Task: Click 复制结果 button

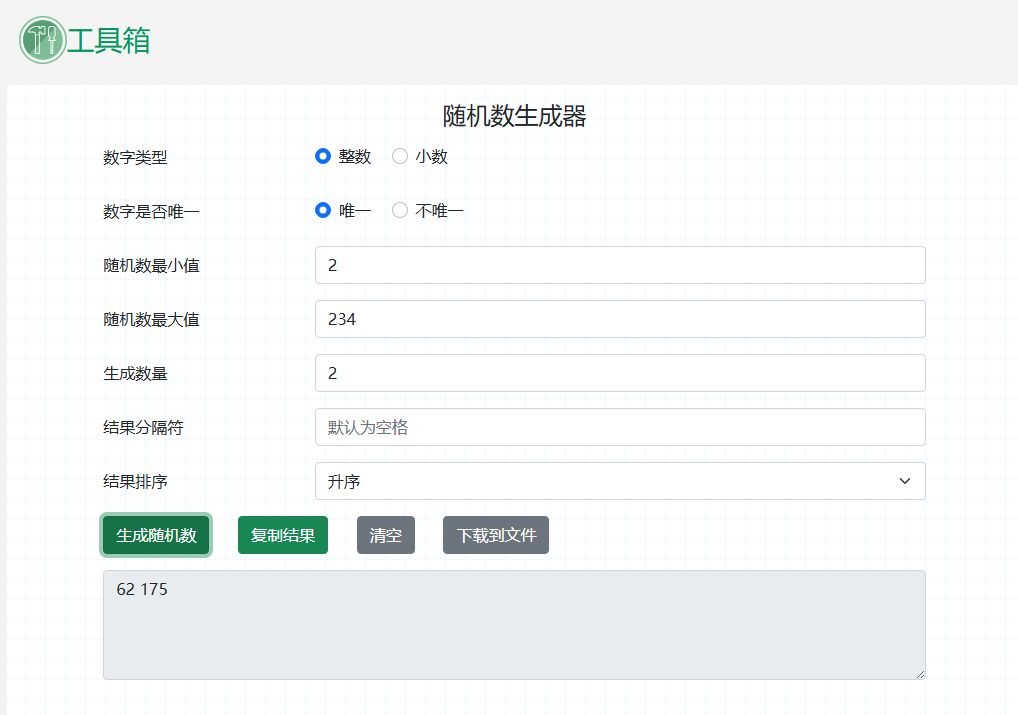Action: pos(282,535)
